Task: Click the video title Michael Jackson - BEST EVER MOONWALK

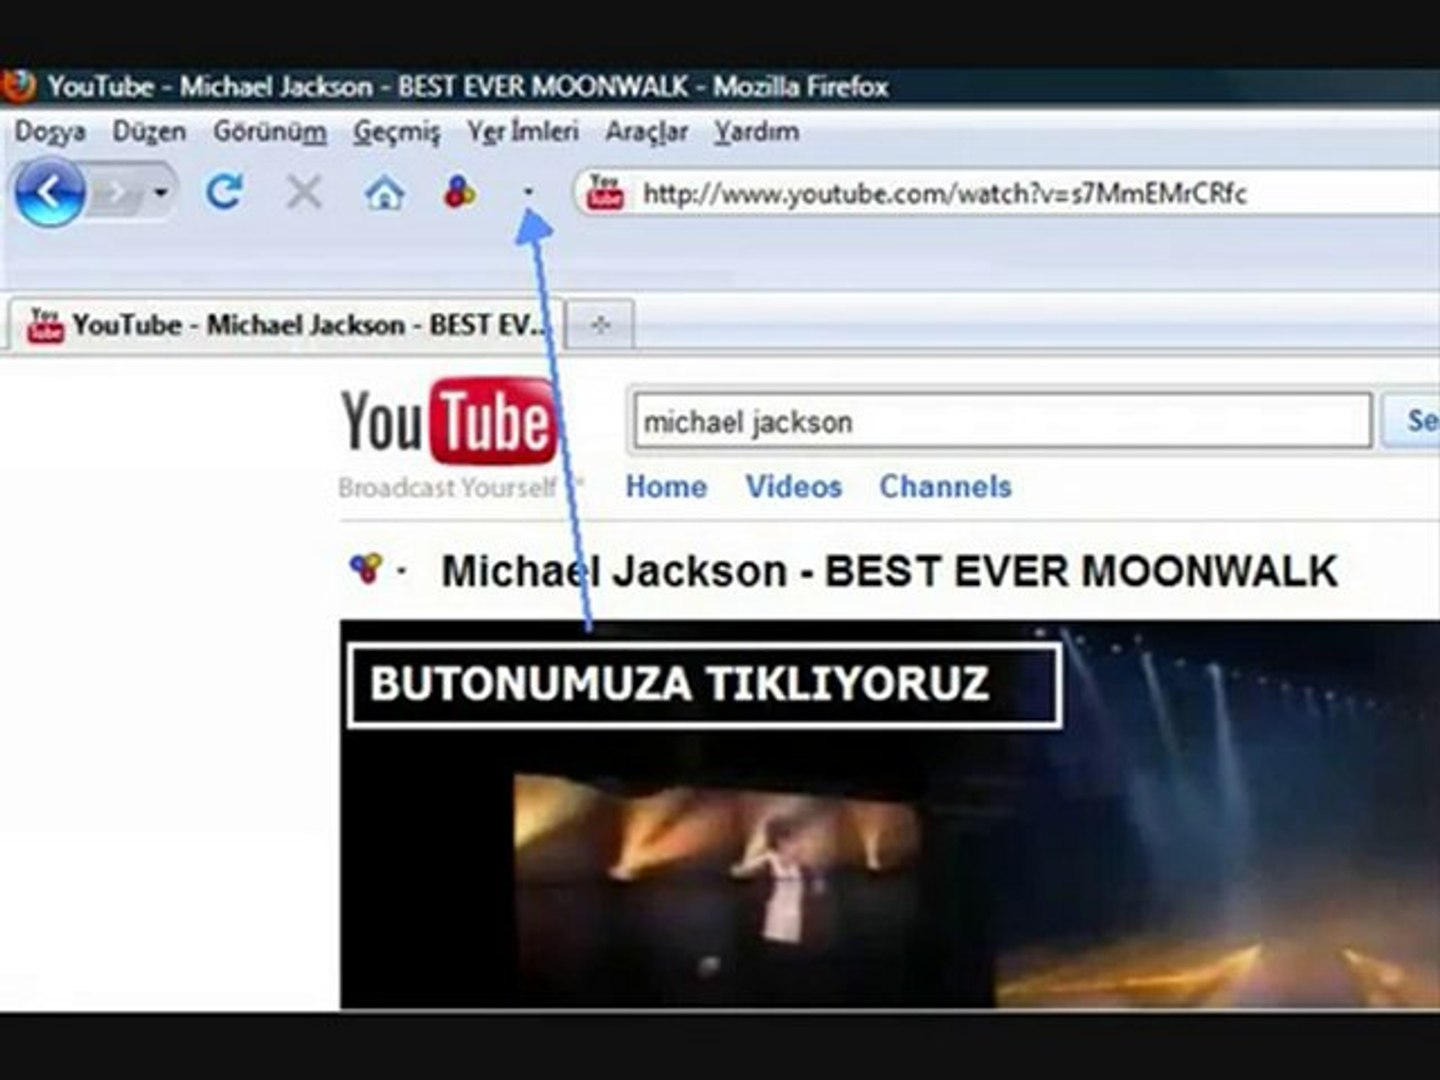Action: coord(889,571)
